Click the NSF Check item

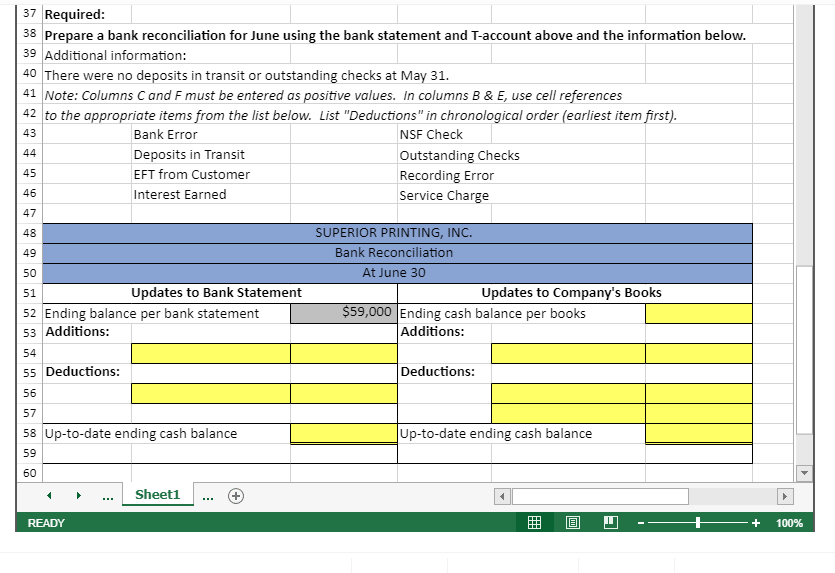tap(431, 135)
